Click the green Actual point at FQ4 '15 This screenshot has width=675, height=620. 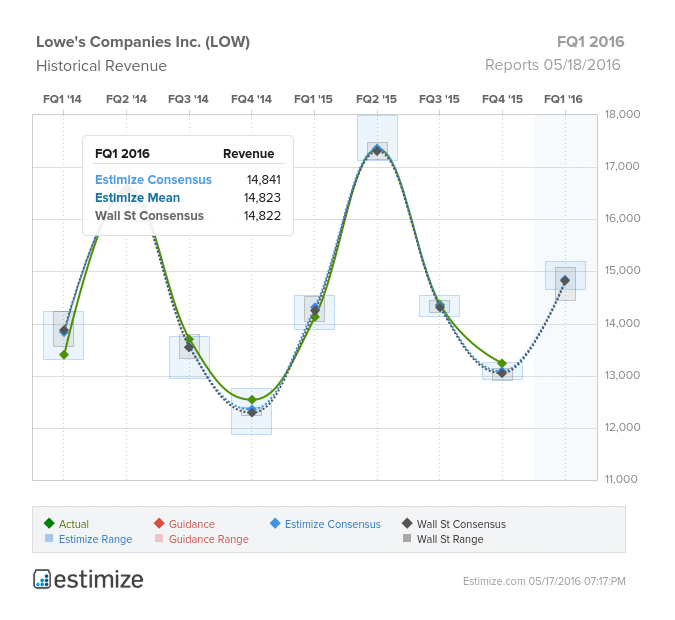tap(502, 363)
